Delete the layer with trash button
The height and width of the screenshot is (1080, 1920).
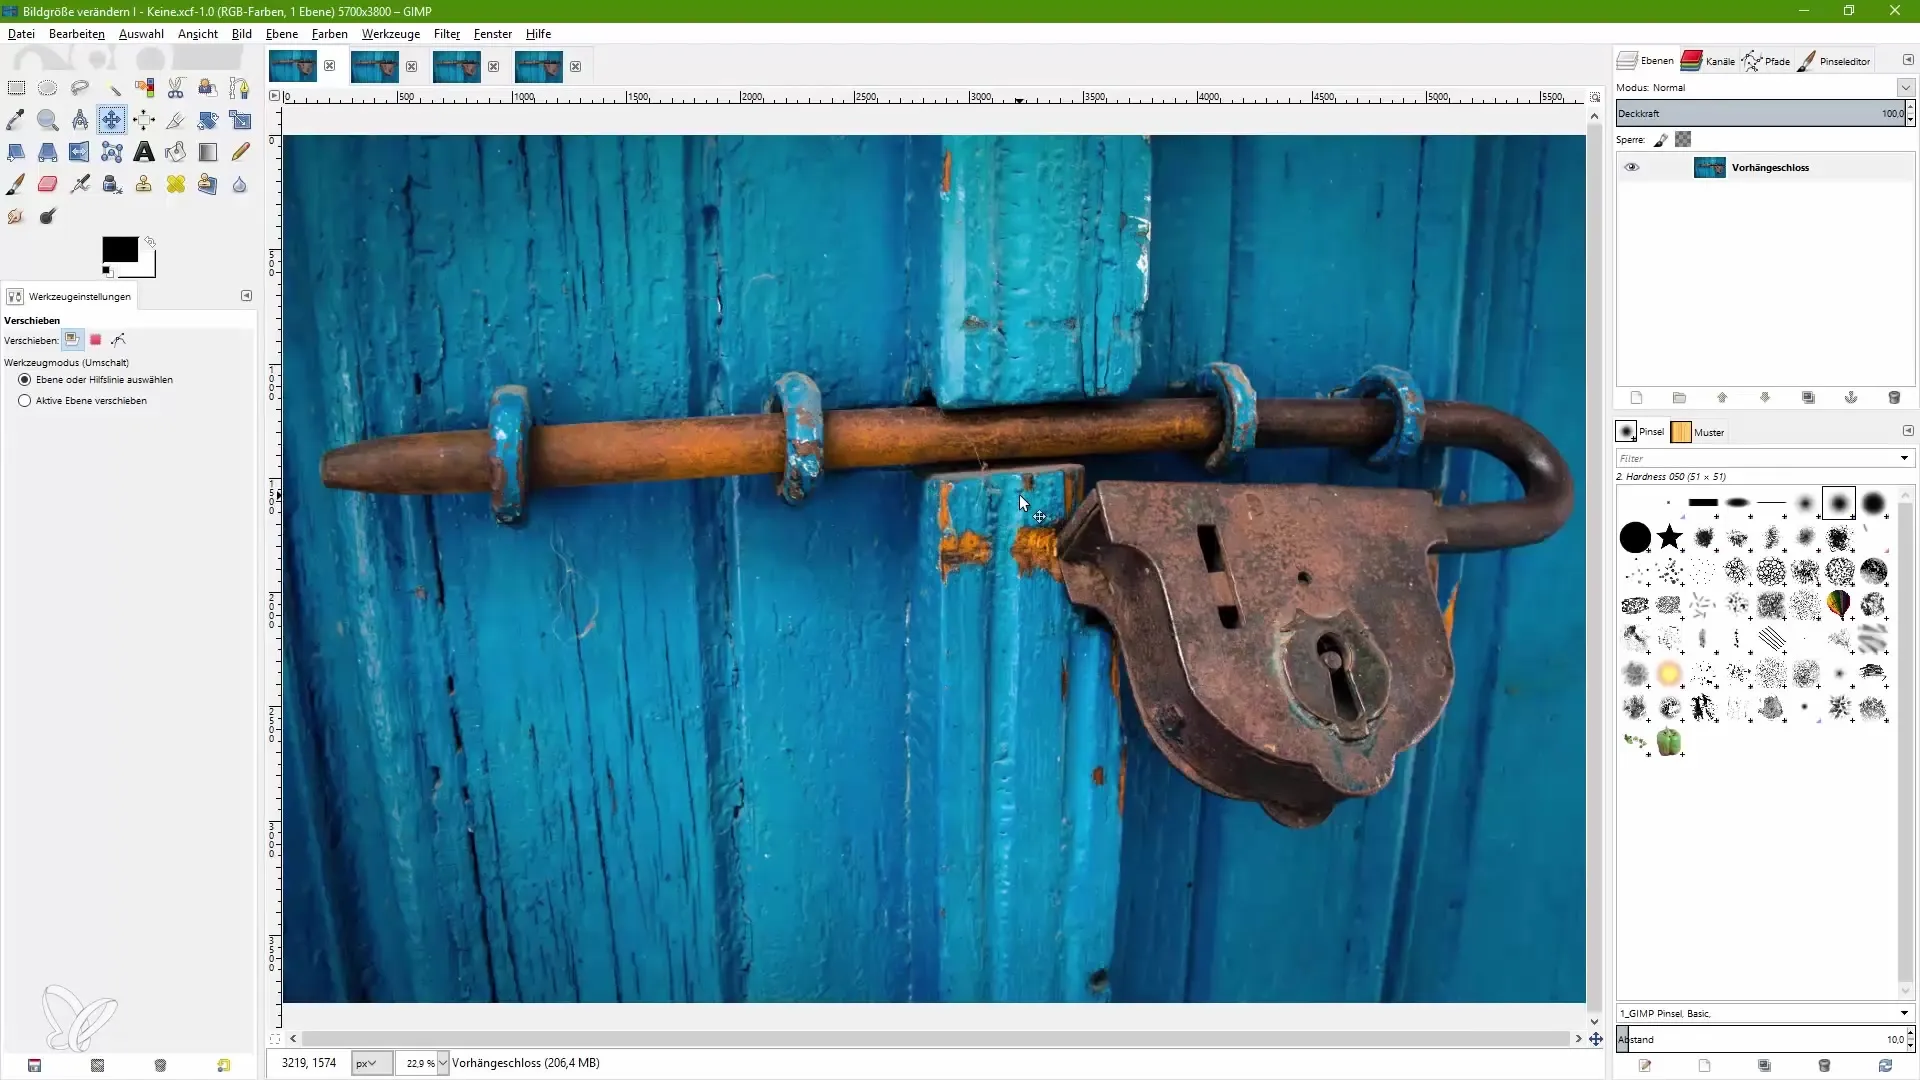(1894, 398)
